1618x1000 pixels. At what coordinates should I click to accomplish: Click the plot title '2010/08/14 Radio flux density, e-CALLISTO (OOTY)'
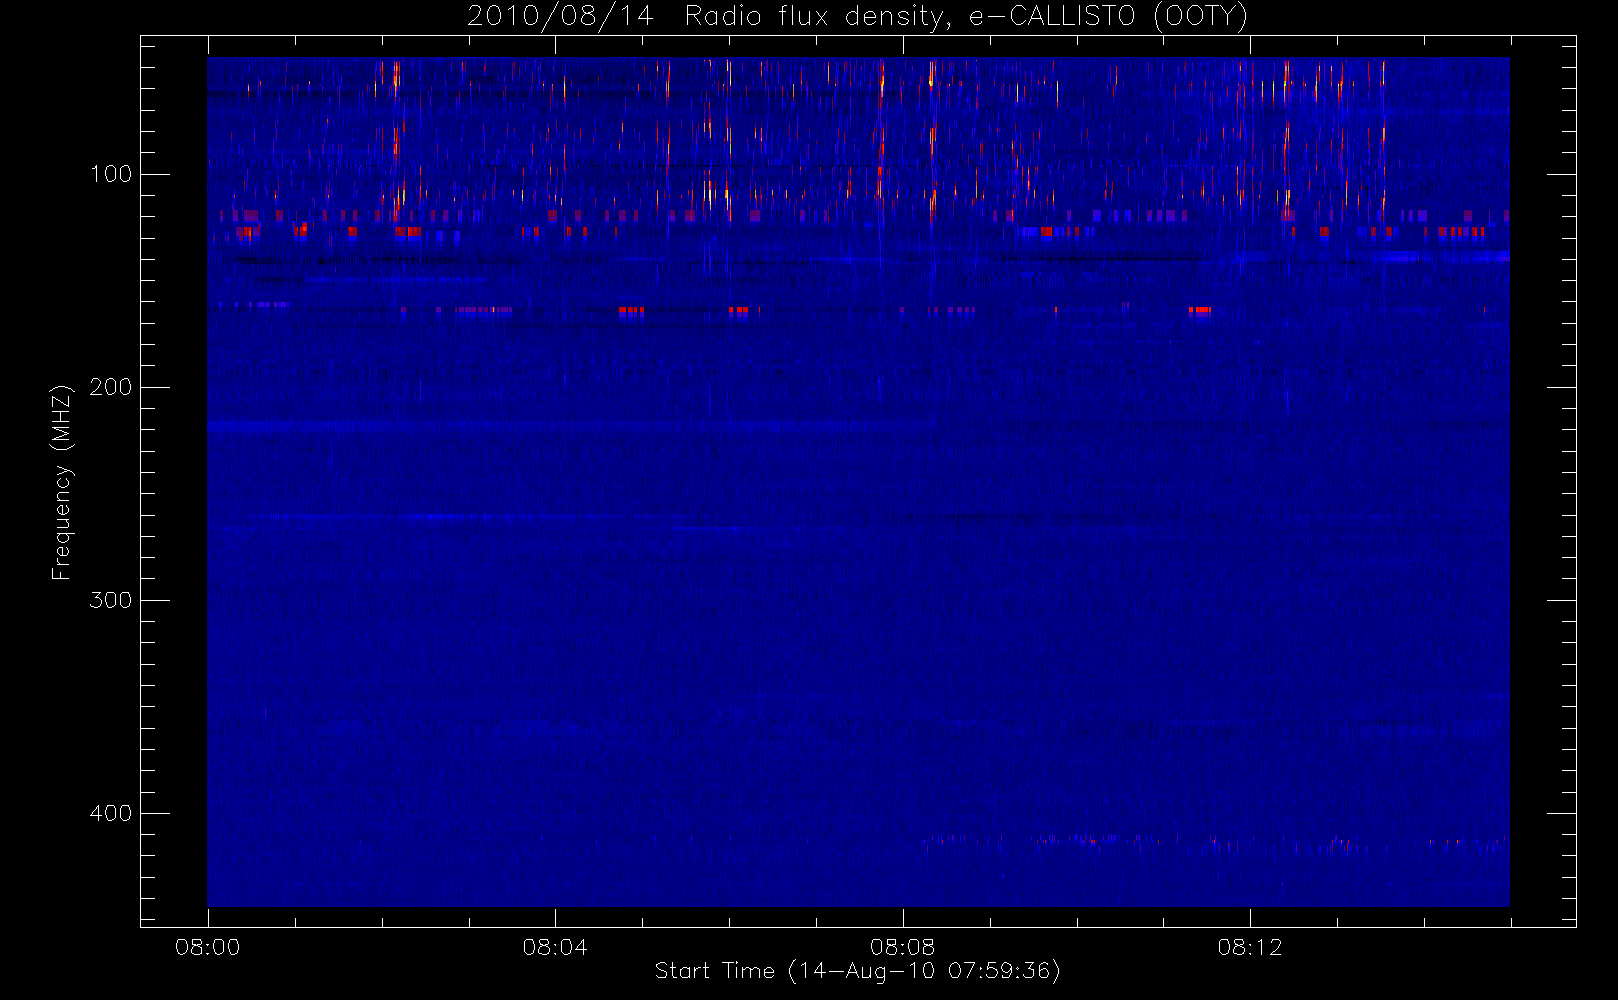[x=858, y=16]
